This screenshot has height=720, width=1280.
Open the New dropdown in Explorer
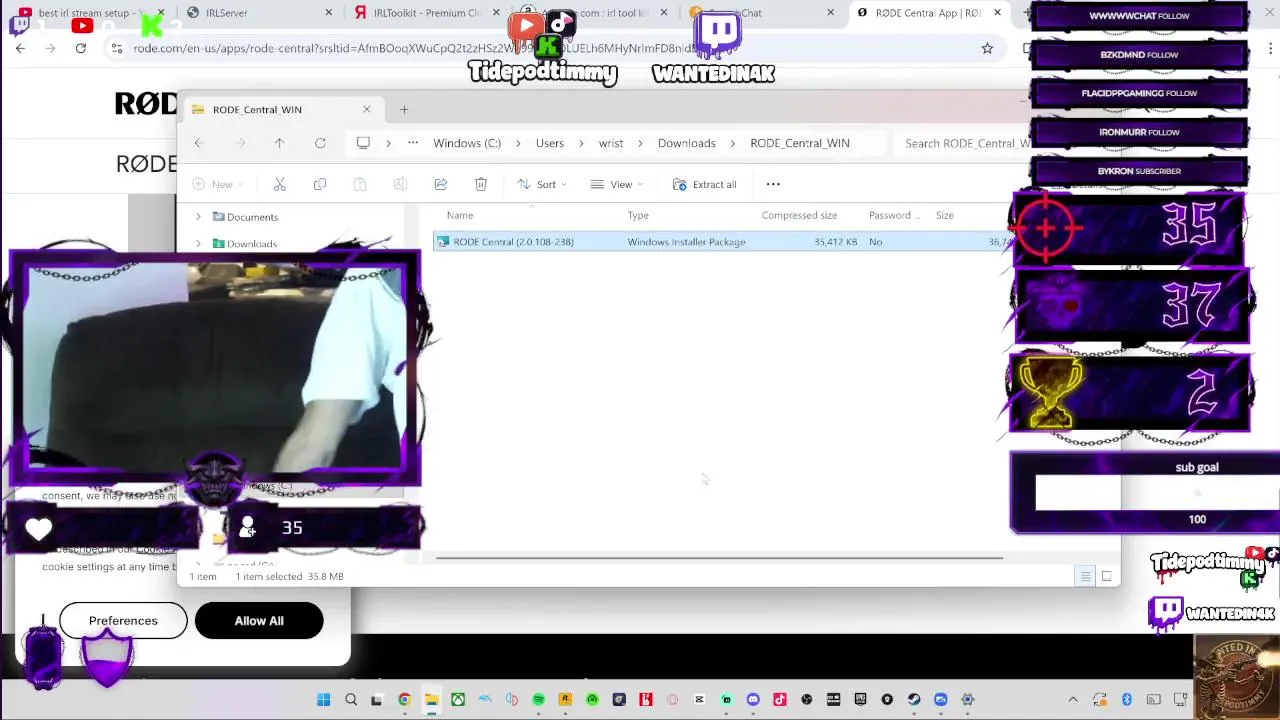218,184
